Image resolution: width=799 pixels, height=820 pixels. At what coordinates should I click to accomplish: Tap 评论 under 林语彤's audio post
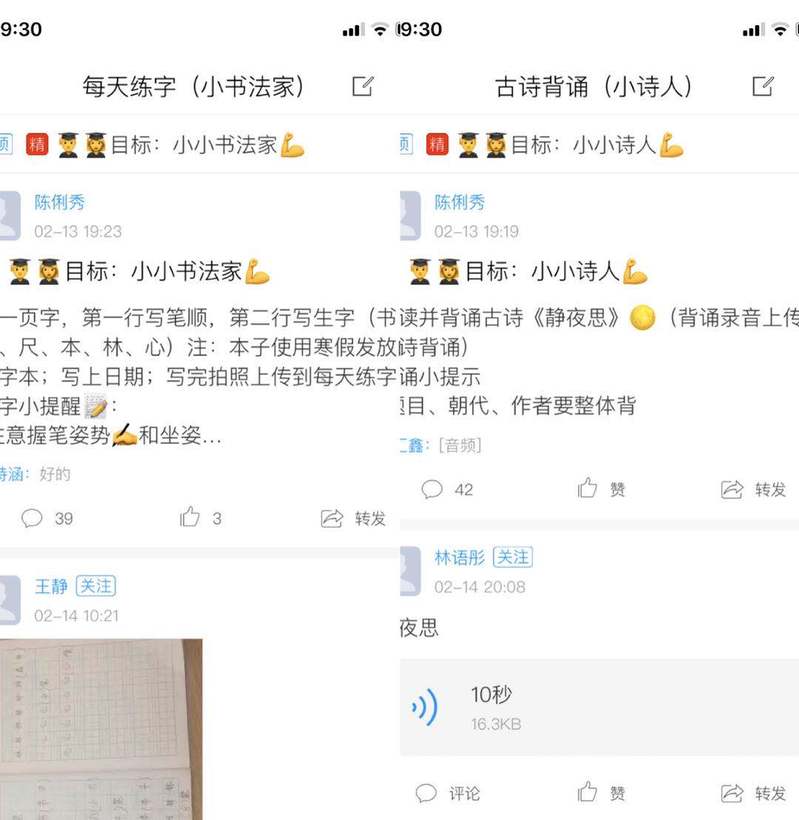tap(448, 793)
